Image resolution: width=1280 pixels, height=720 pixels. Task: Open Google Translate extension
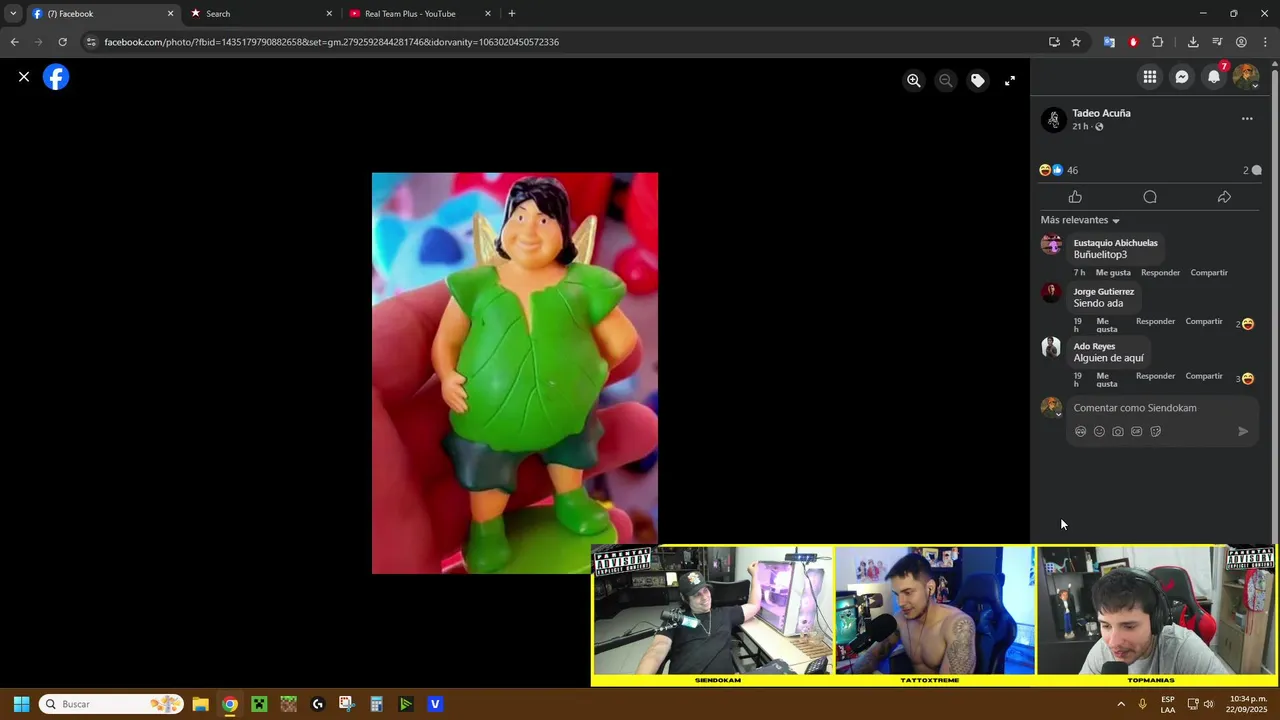tap(1109, 42)
